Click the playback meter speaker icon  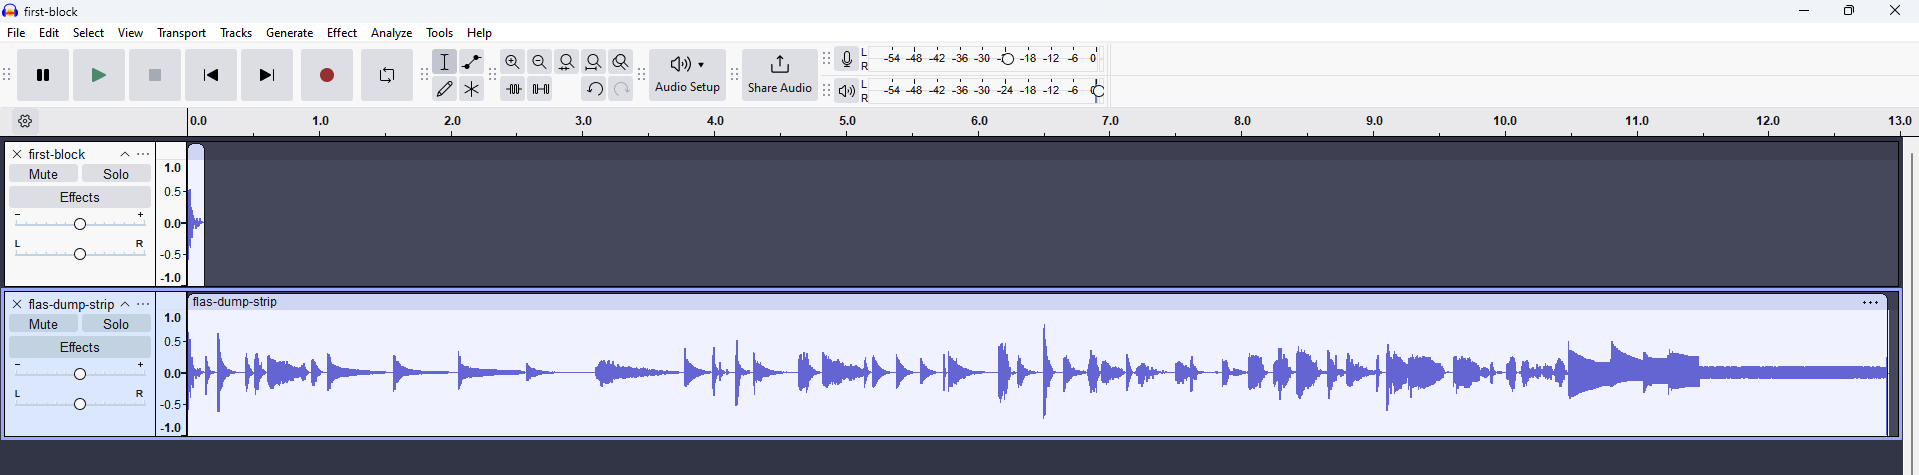pos(847,91)
